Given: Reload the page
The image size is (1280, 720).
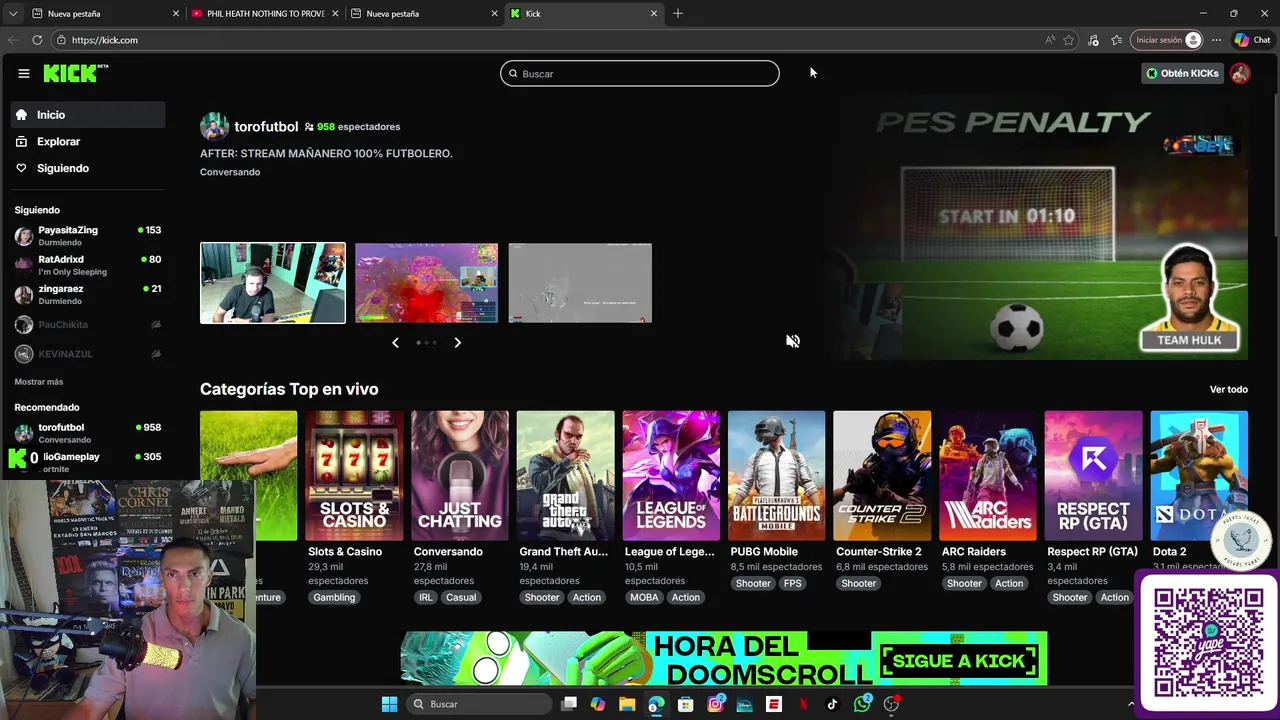Looking at the screenshot, I should coord(37,40).
